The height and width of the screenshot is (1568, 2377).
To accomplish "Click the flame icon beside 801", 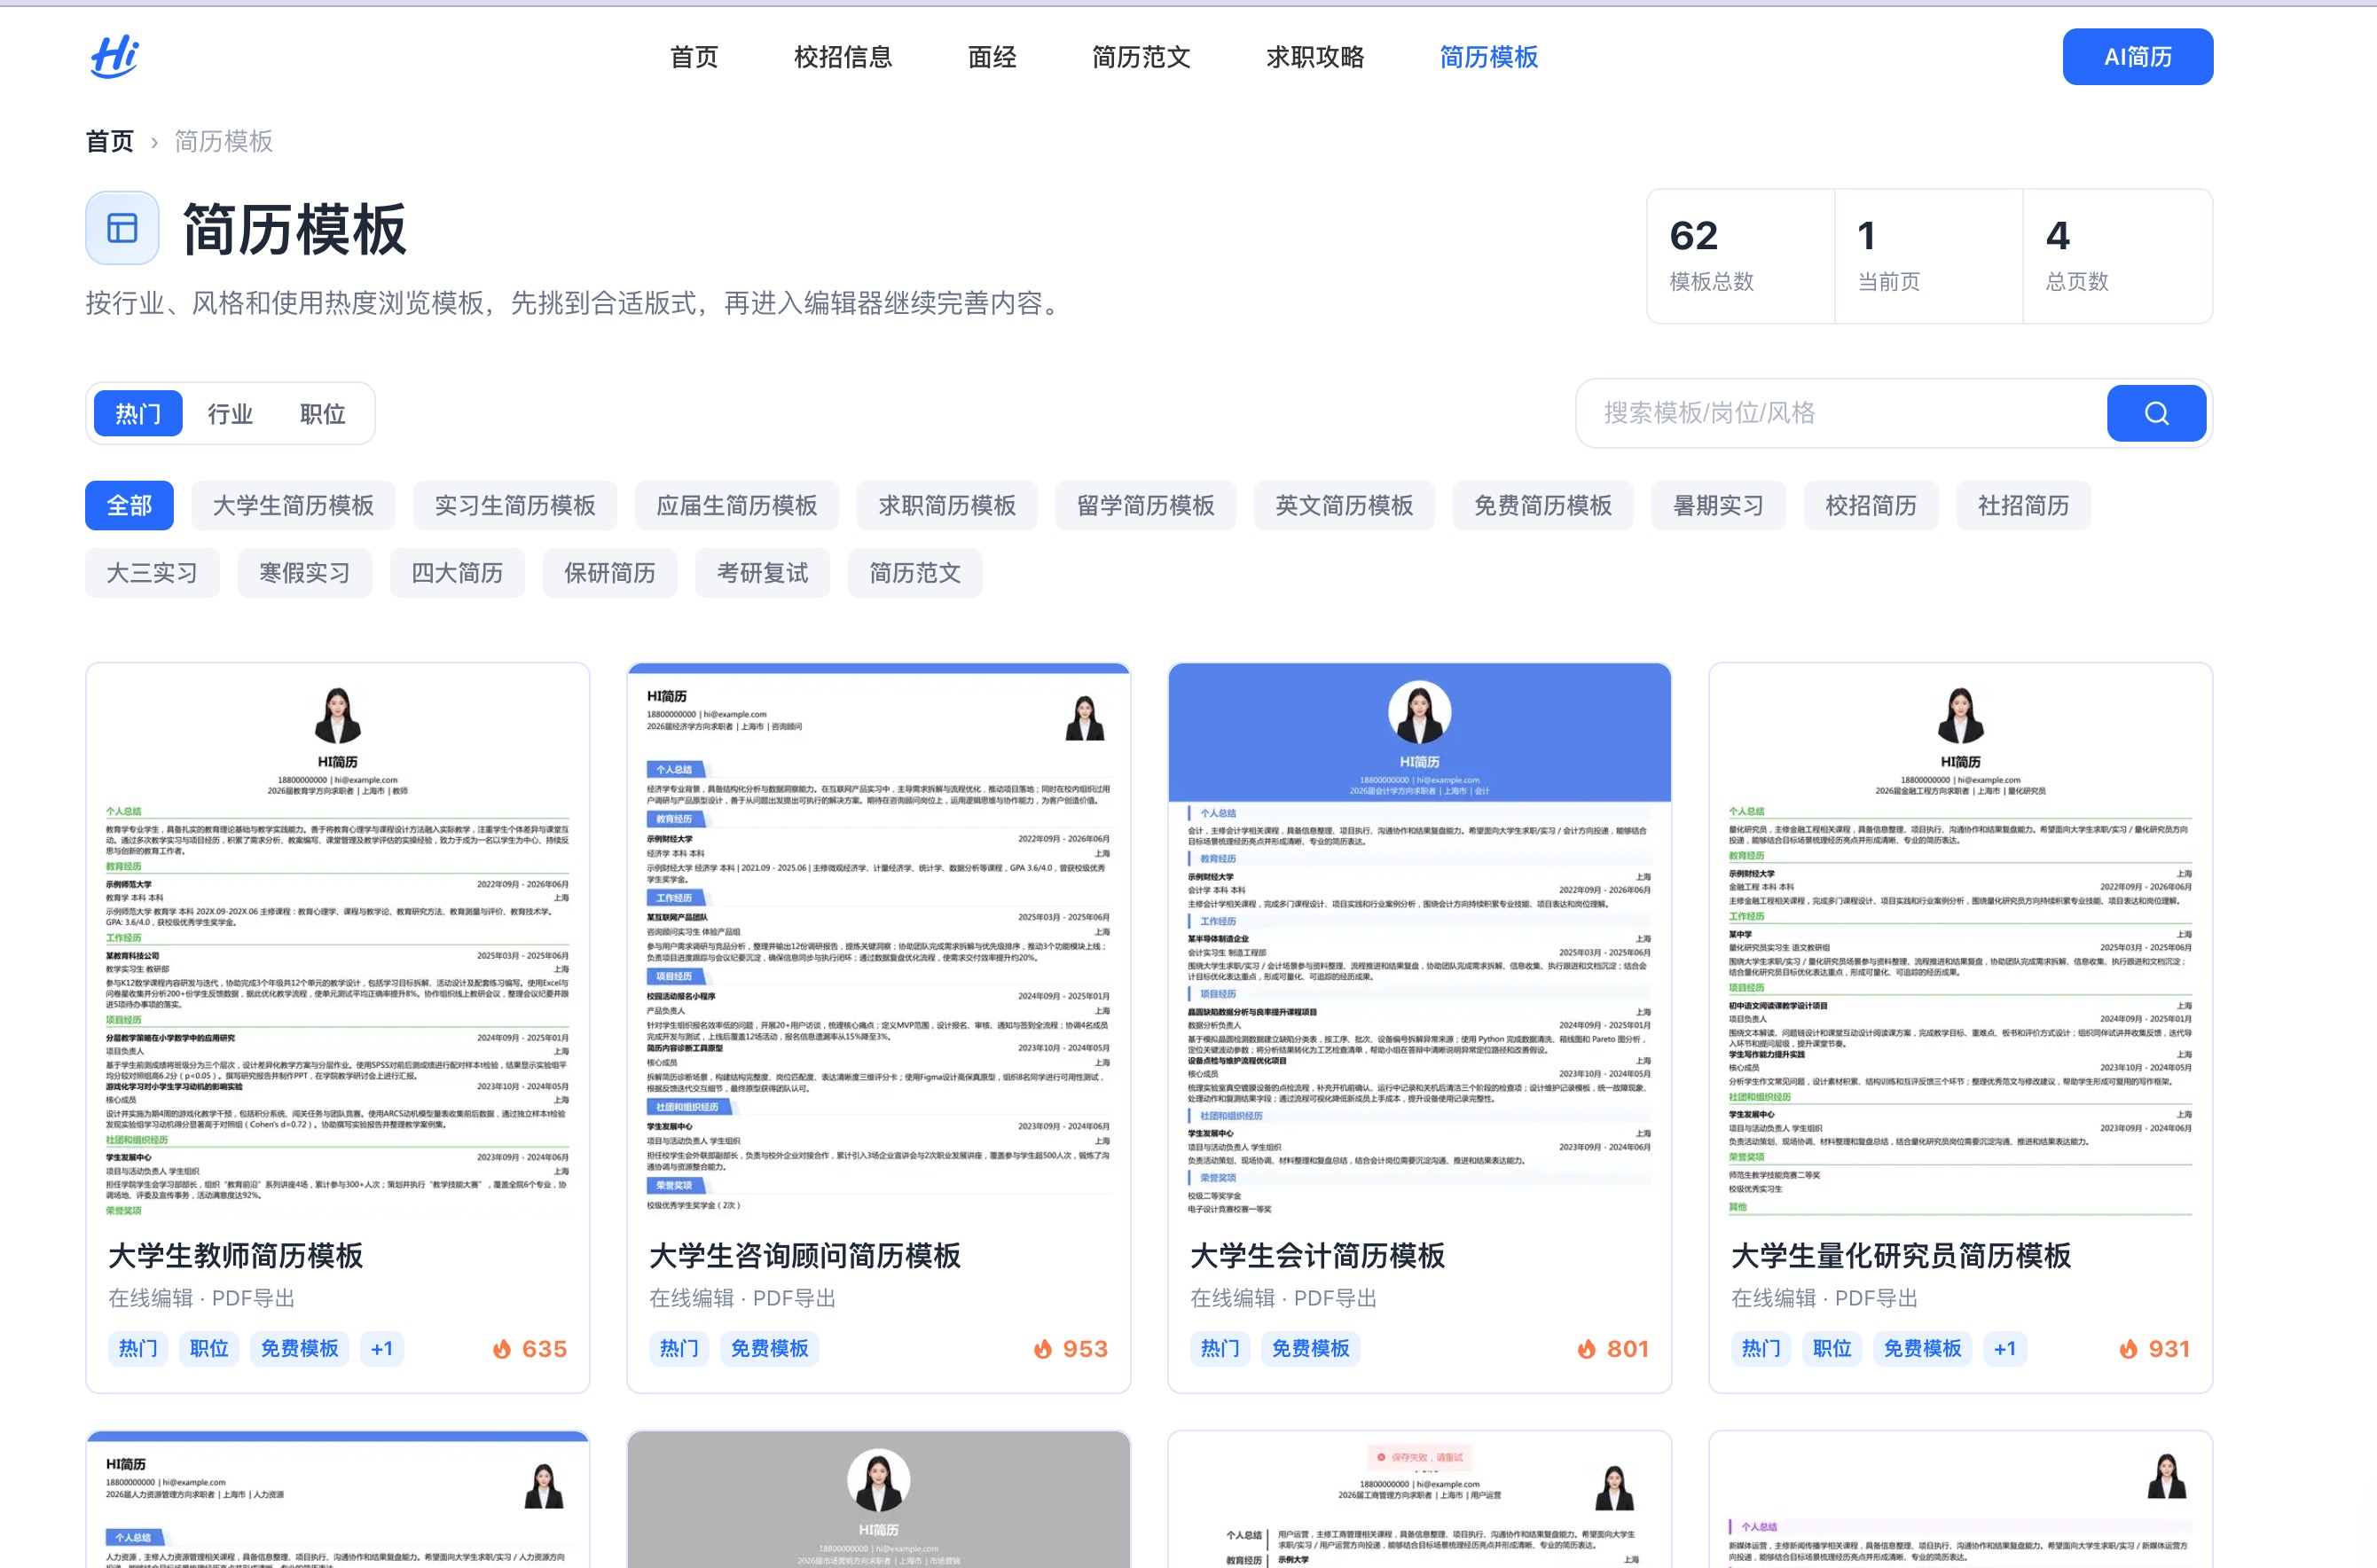I will point(1587,1349).
